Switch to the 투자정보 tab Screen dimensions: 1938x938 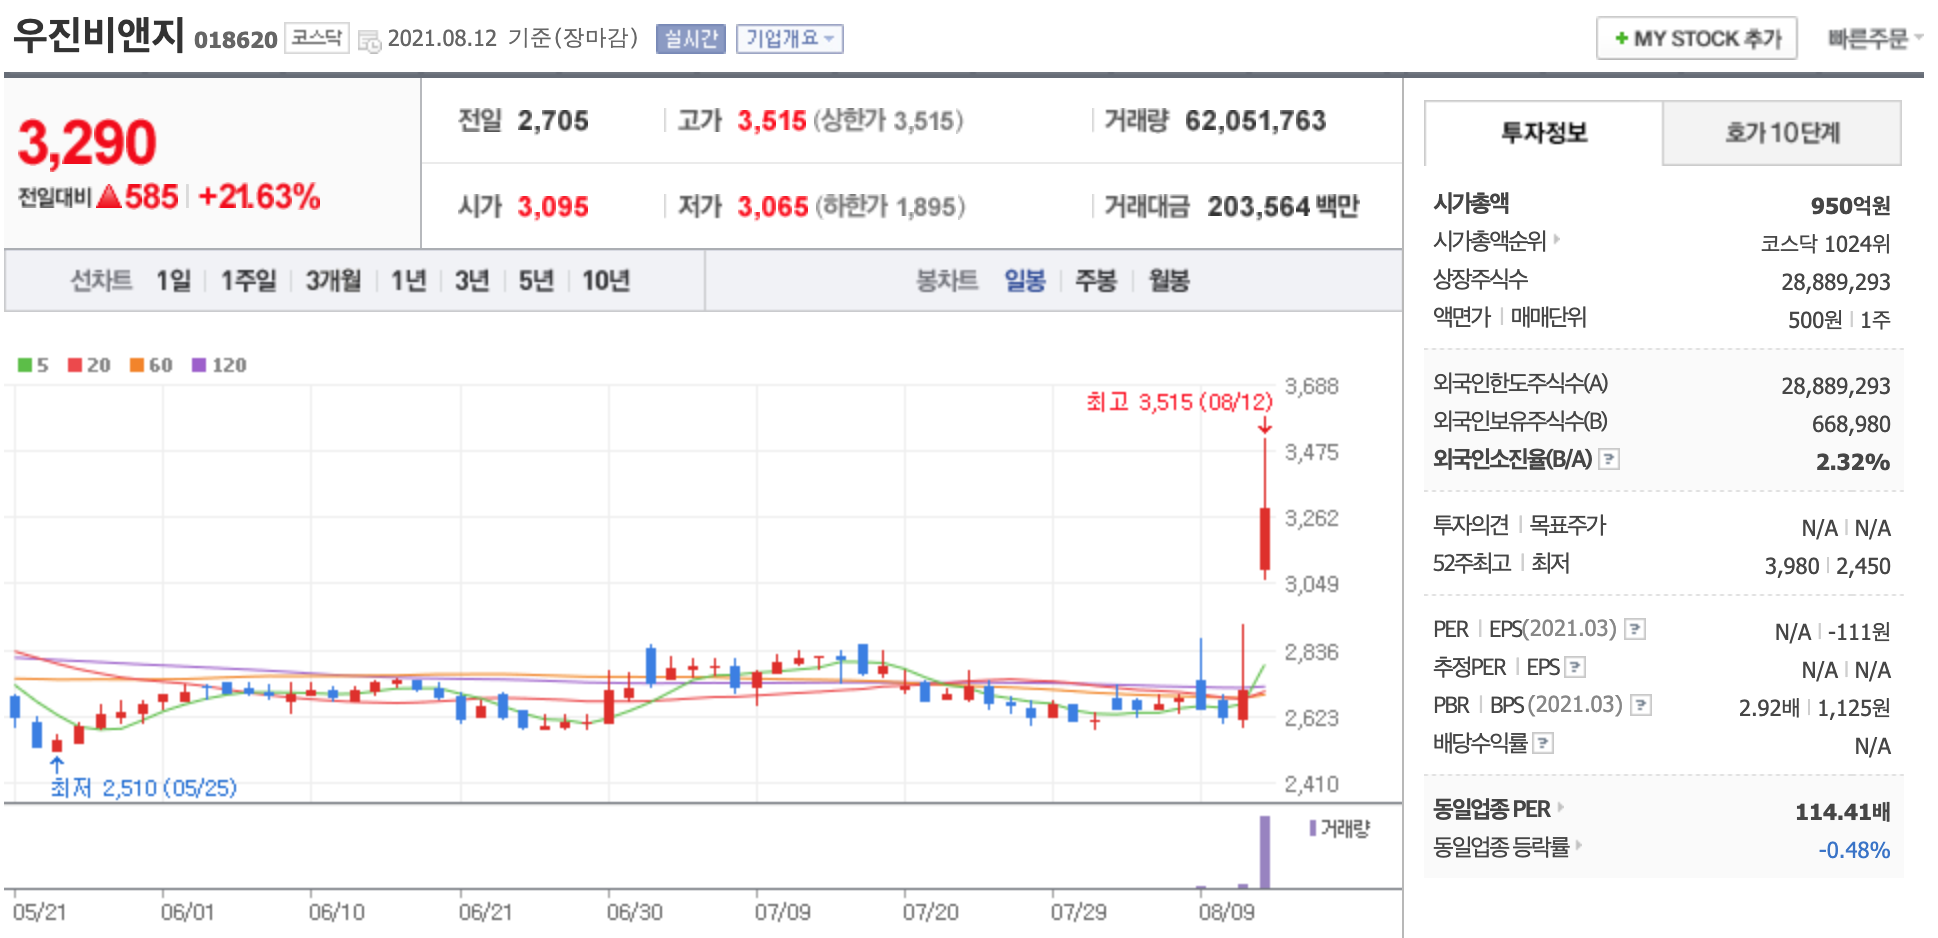(1543, 133)
